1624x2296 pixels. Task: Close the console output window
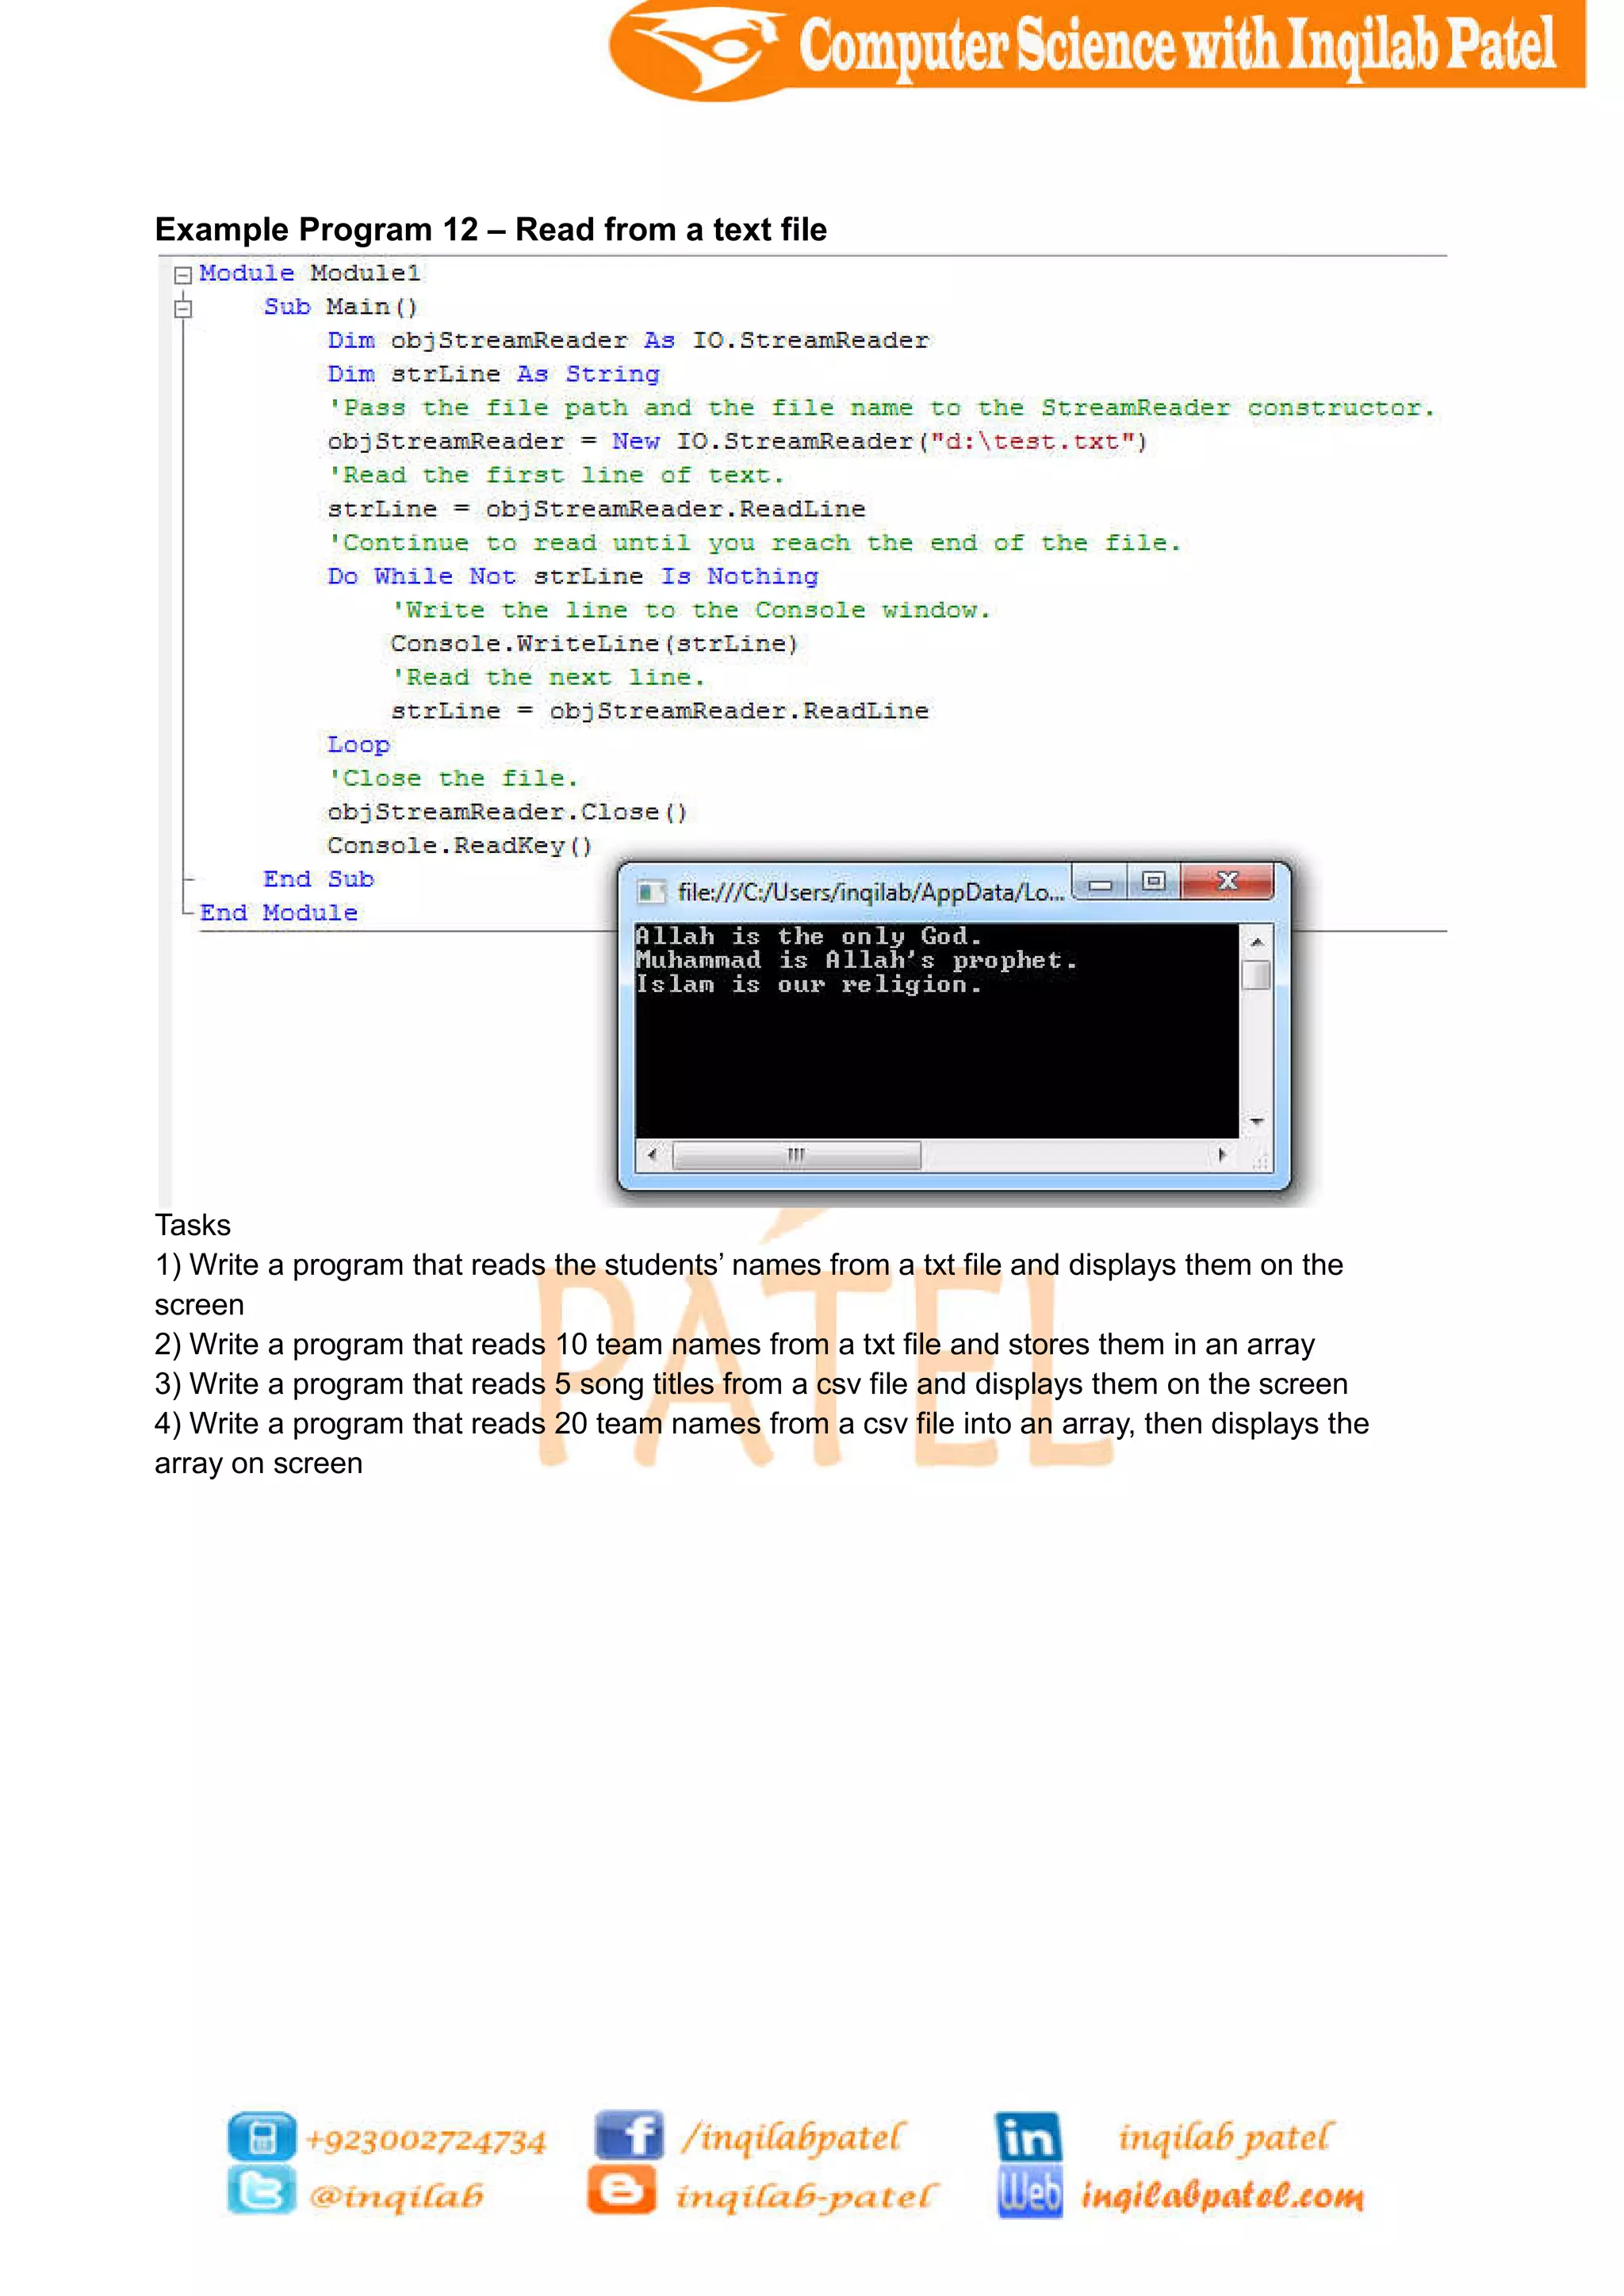pyautogui.click(x=1227, y=882)
